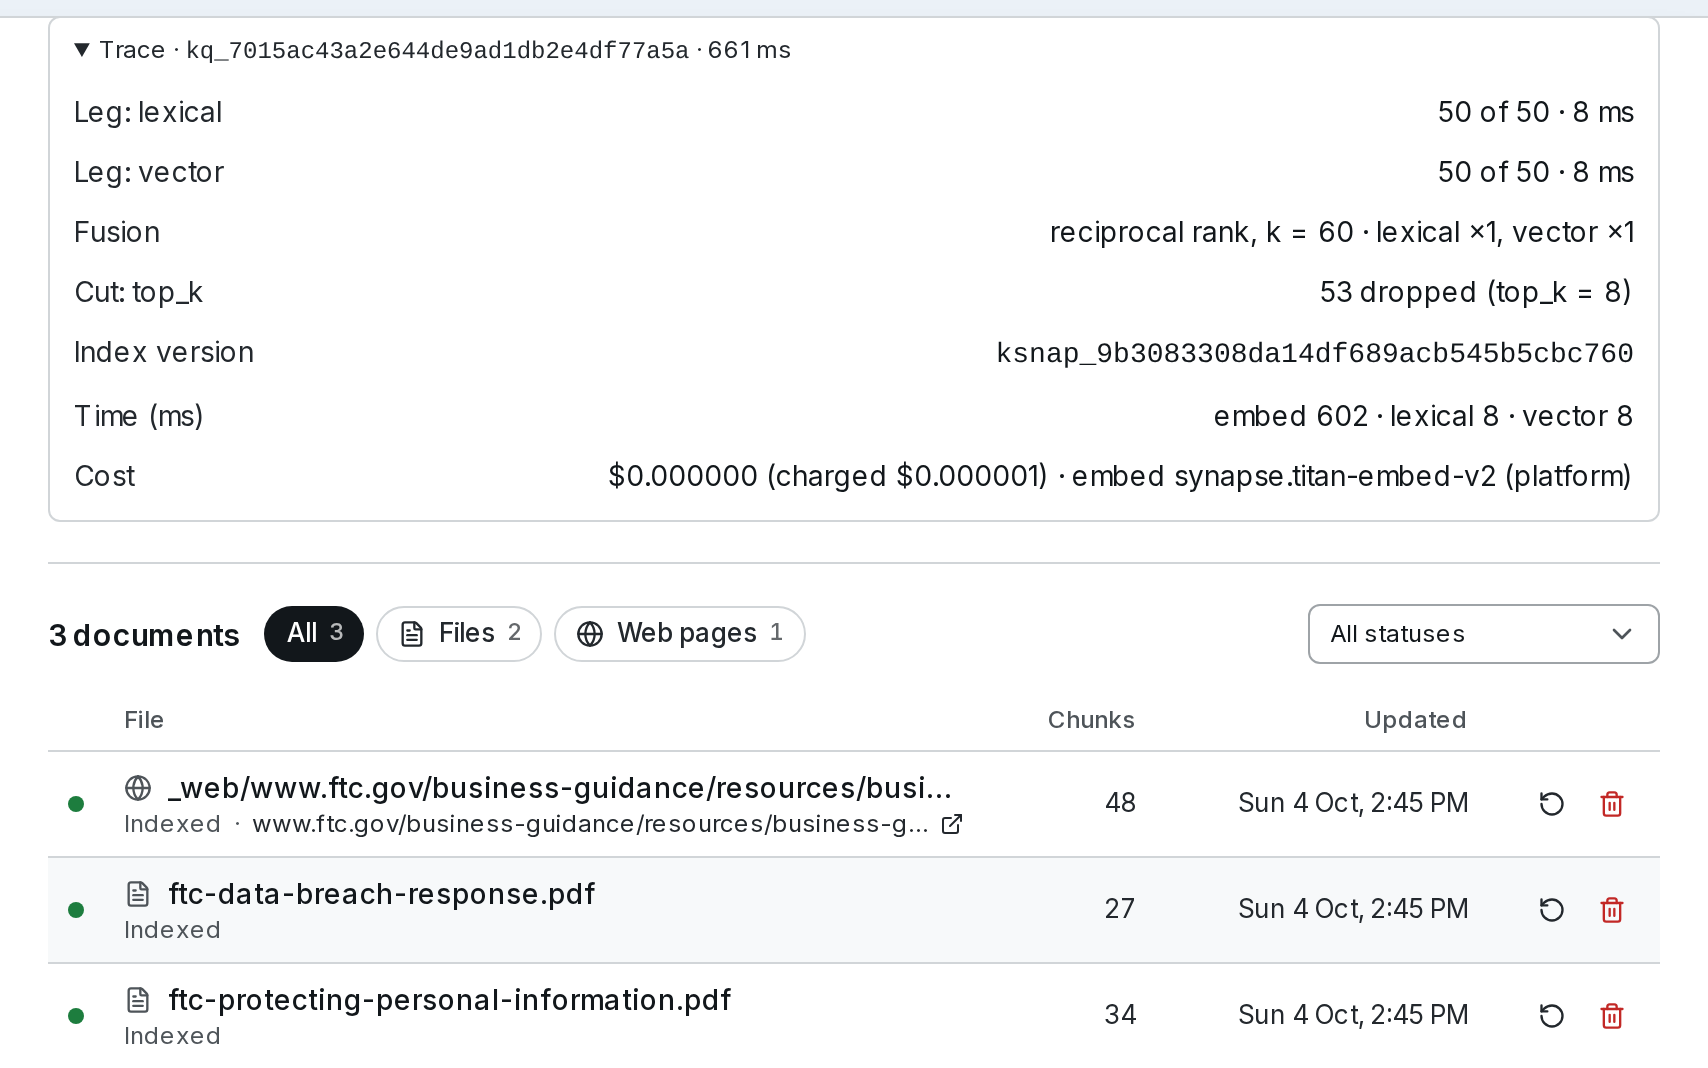This screenshot has height=1068, width=1708.
Task: Click the embed 602 timing value
Action: tap(1291, 416)
